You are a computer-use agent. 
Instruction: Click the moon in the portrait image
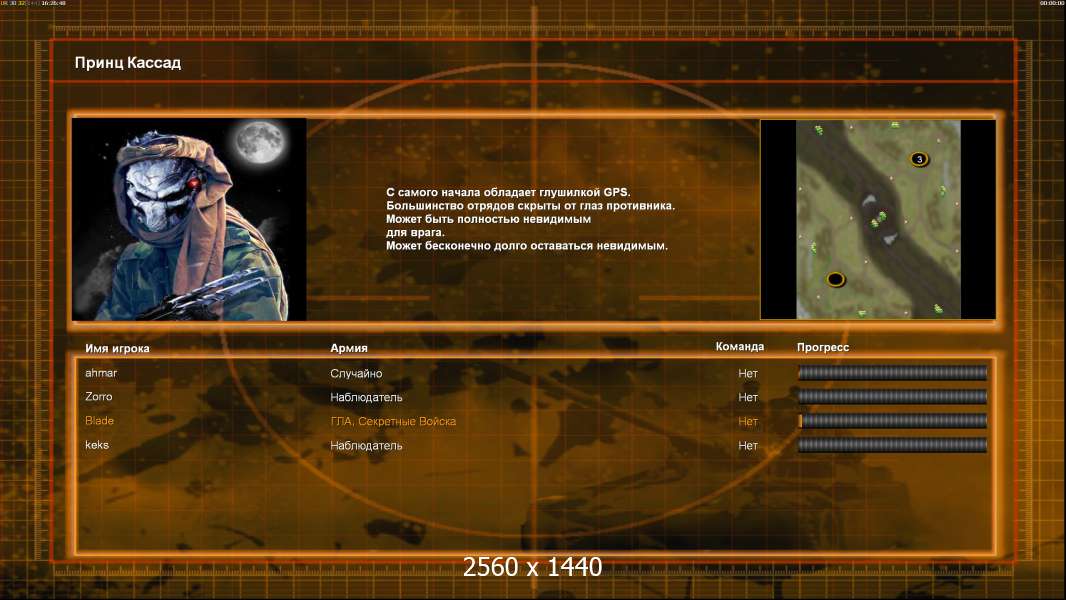(x=260, y=142)
